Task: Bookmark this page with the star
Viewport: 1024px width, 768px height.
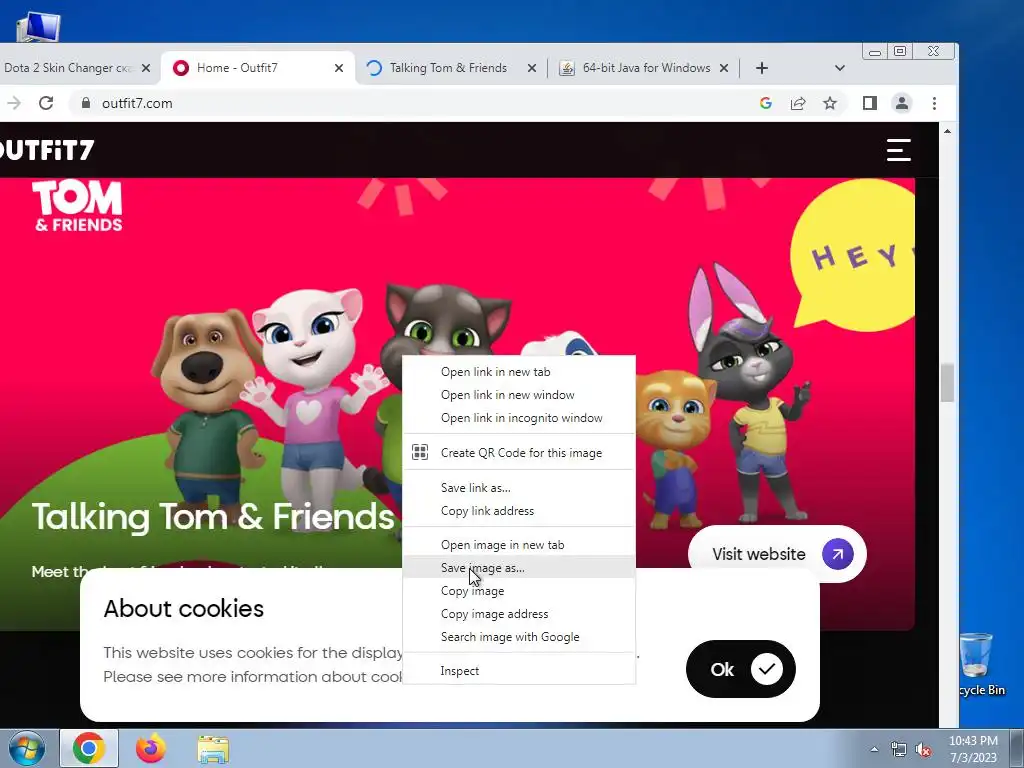Action: (830, 103)
